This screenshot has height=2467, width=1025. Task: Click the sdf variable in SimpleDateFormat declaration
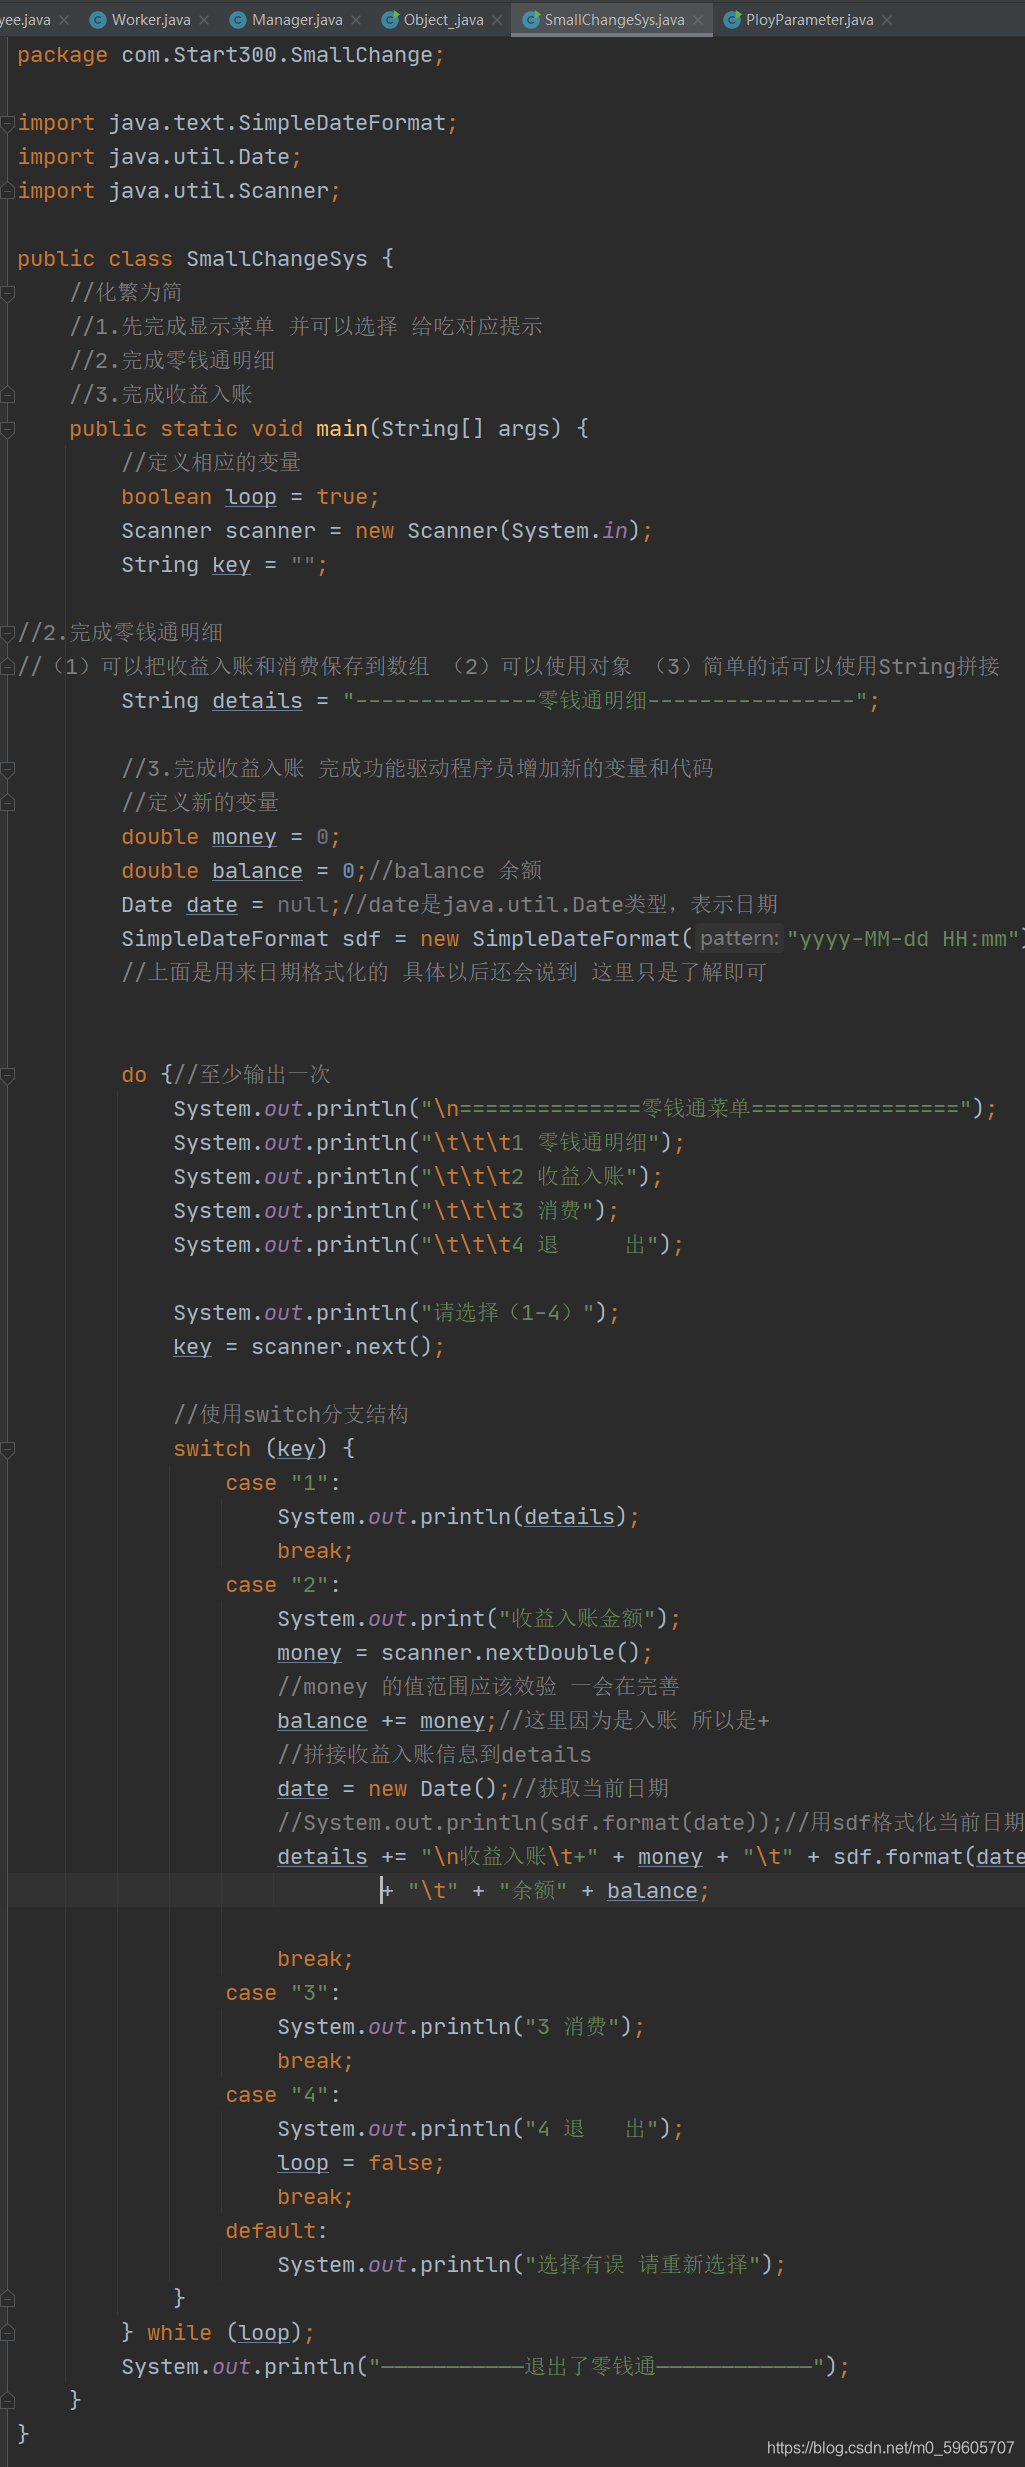tap(361, 939)
